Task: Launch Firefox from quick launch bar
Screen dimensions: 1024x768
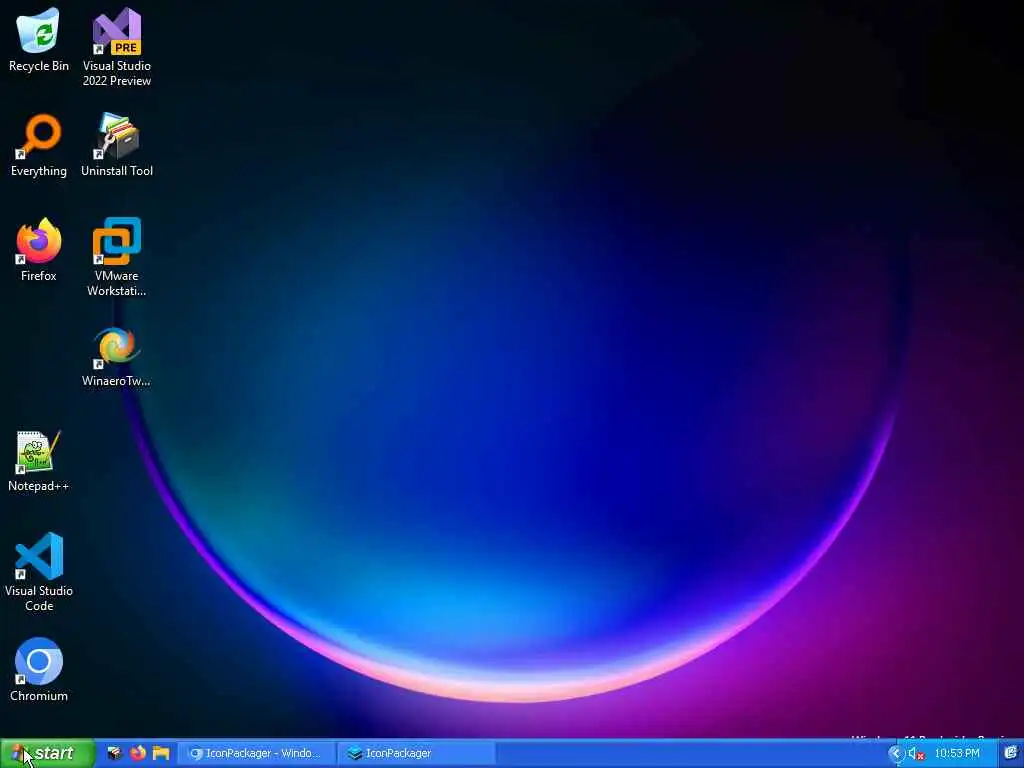Action: point(138,754)
